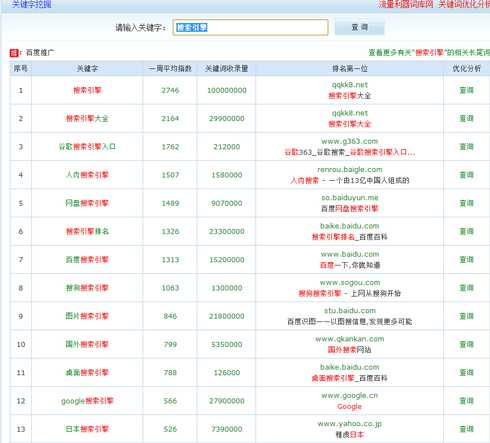Image resolution: width=490 pixels, height=443 pixels.
Task: Open the www.google.cn link in row 12
Action: (349, 396)
